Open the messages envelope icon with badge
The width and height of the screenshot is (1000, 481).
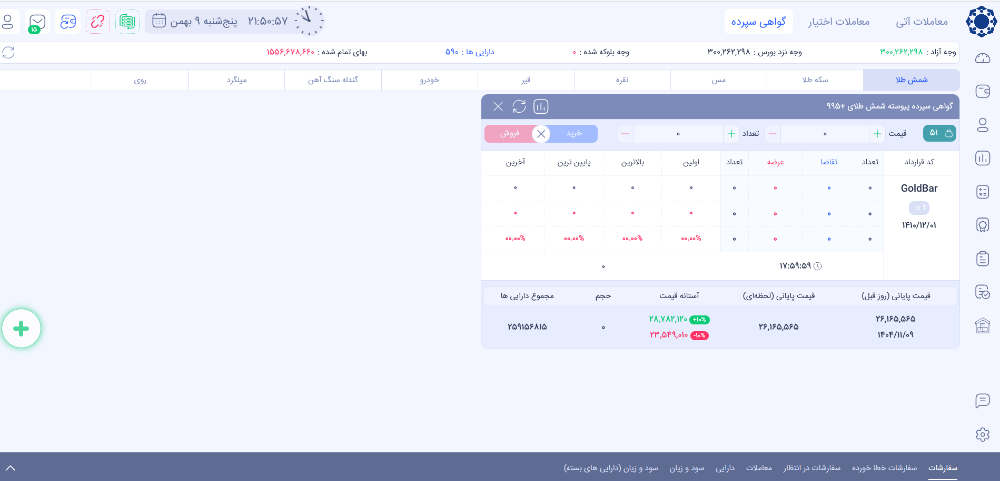[x=37, y=20]
